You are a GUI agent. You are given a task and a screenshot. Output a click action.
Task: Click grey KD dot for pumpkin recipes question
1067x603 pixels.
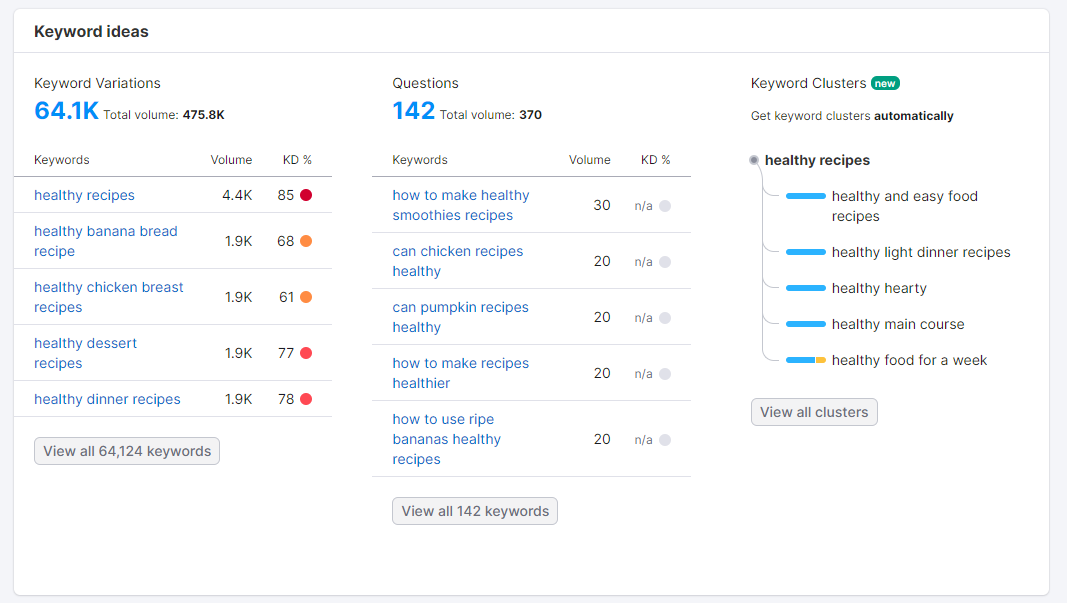[665, 317]
